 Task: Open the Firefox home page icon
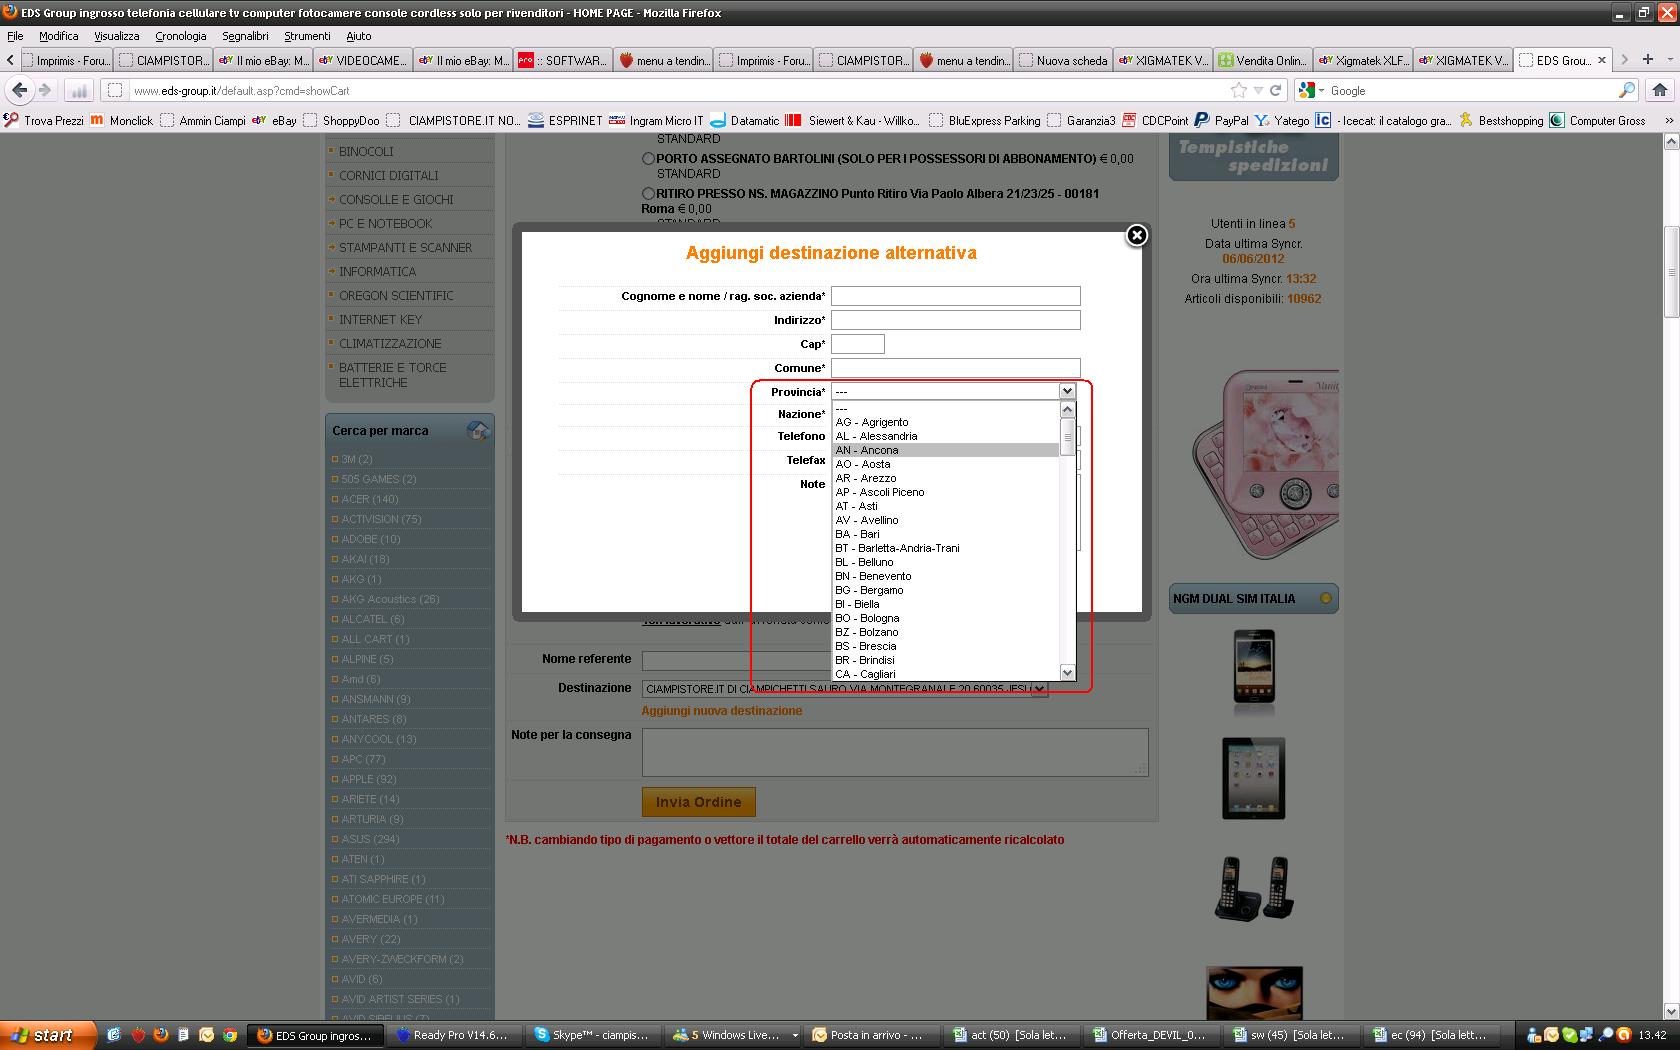coord(1660,90)
